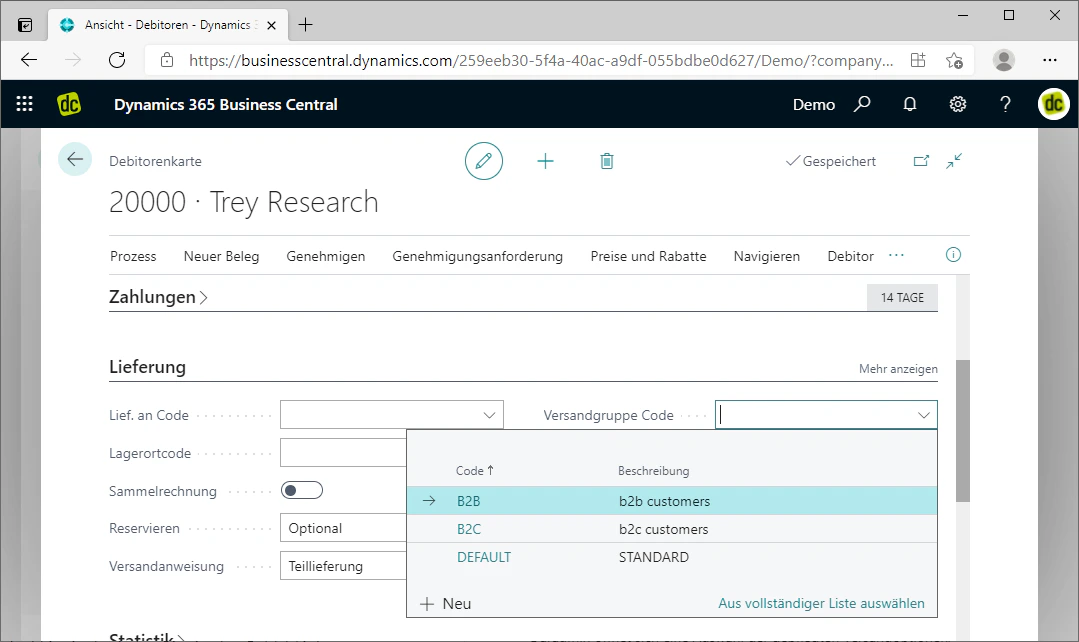
Task: Click the Lagerortcode input field
Action: [343, 453]
